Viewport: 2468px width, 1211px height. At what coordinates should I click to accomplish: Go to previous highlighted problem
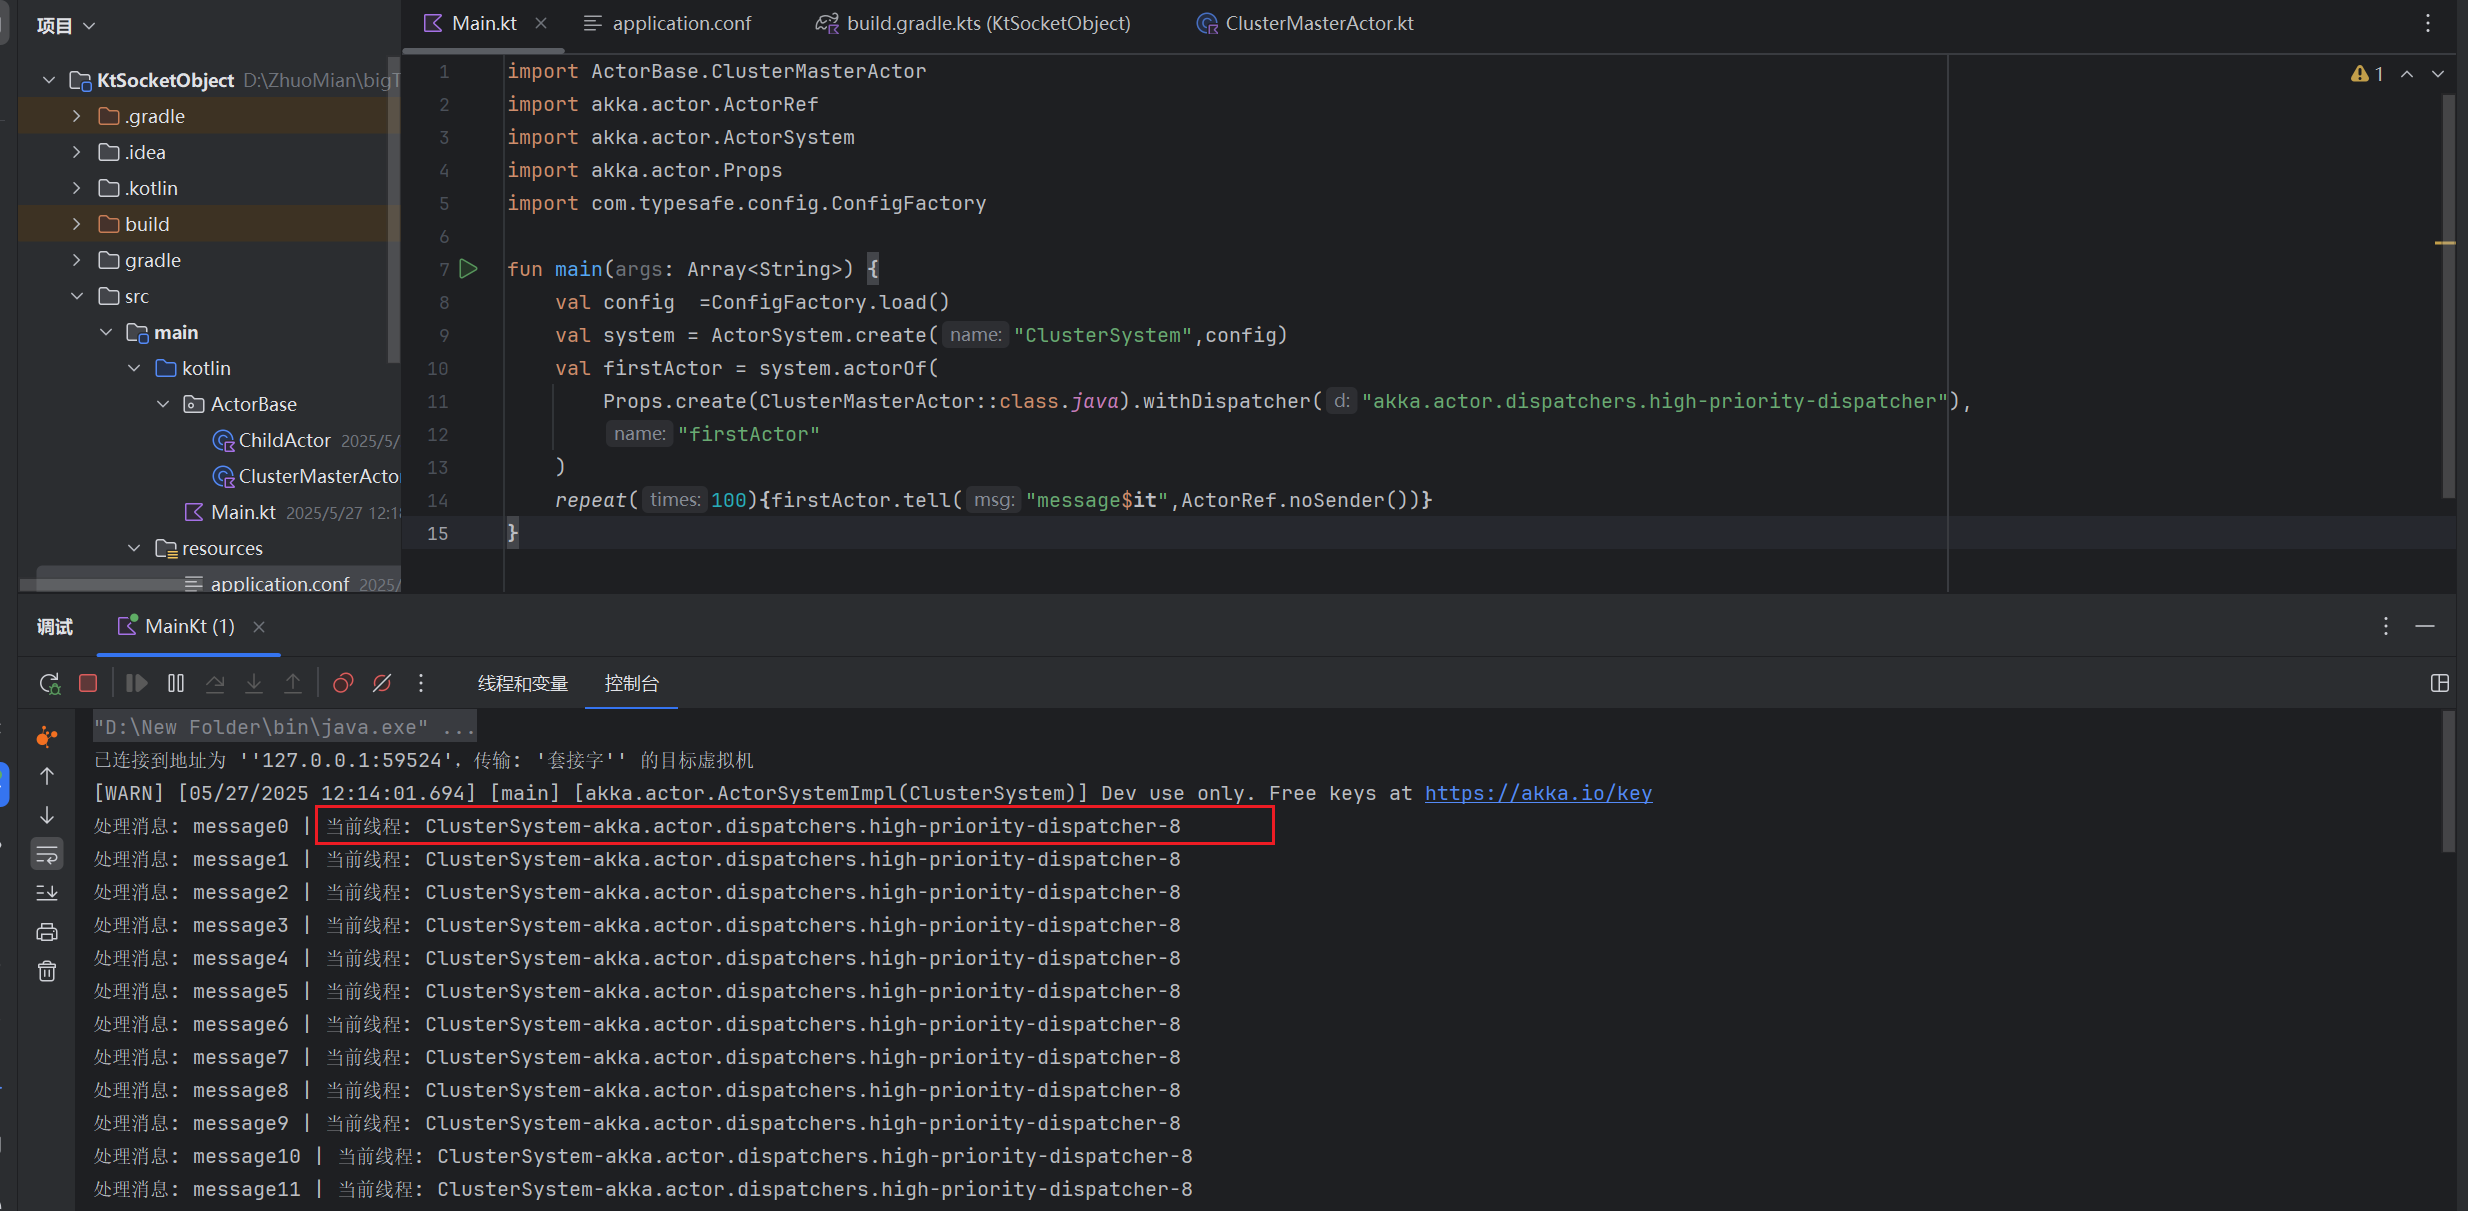coord(2407,74)
